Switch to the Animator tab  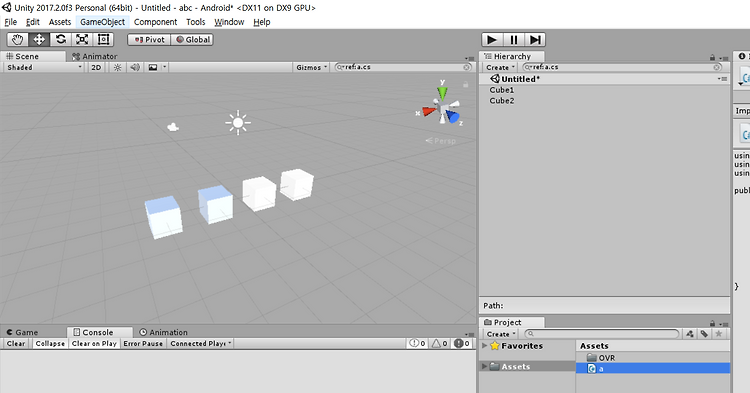pyautogui.click(x=94, y=56)
